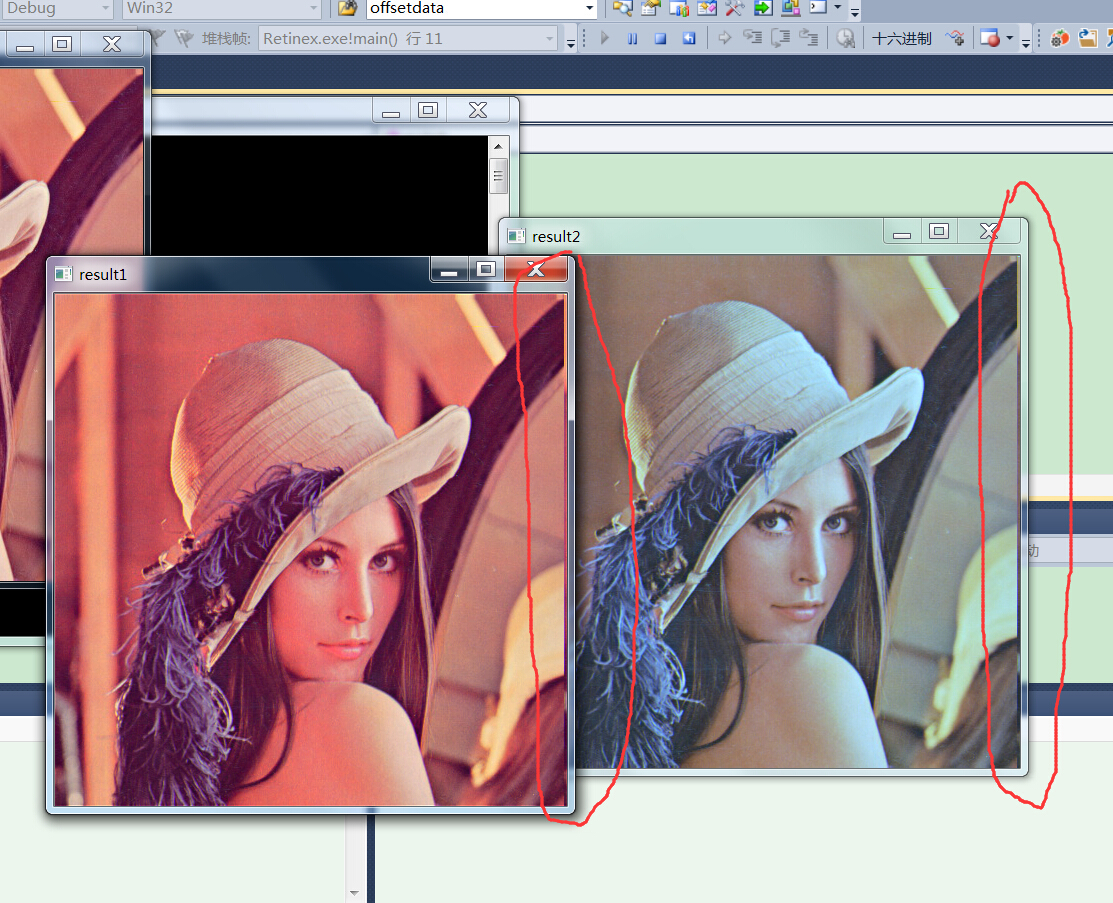Viewport: 1113px width, 903px height.
Task: Maximize the result2 window
Action: [x=939, y=231]
